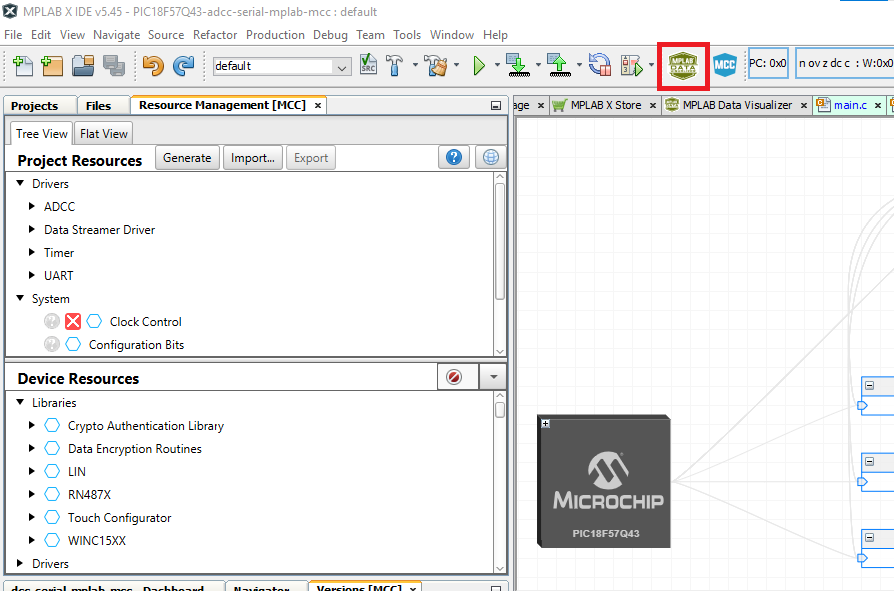Viewport: 894px width, 591px height.
Task: Run the main project
Action: pyautogui.click(x=479, y=66)
